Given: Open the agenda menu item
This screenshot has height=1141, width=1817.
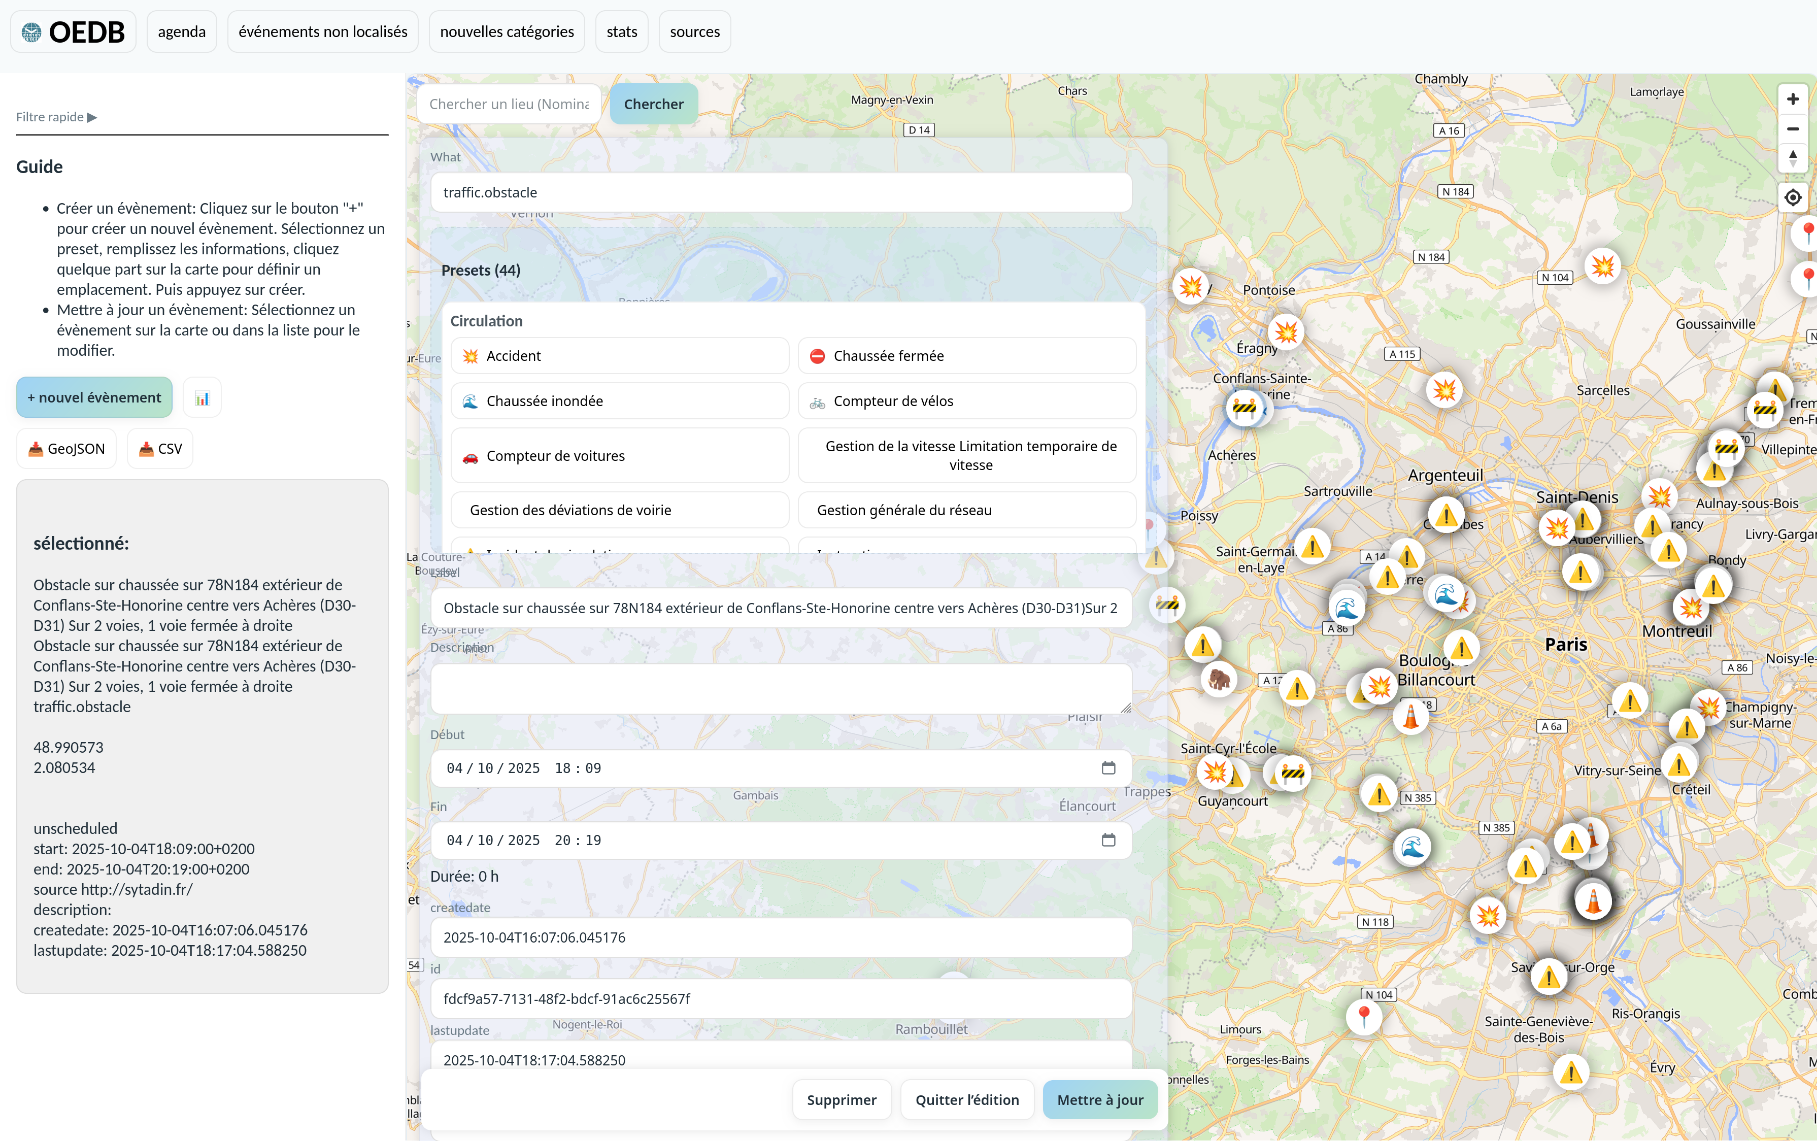Looking at the screenshot, I should click(181, 32).
